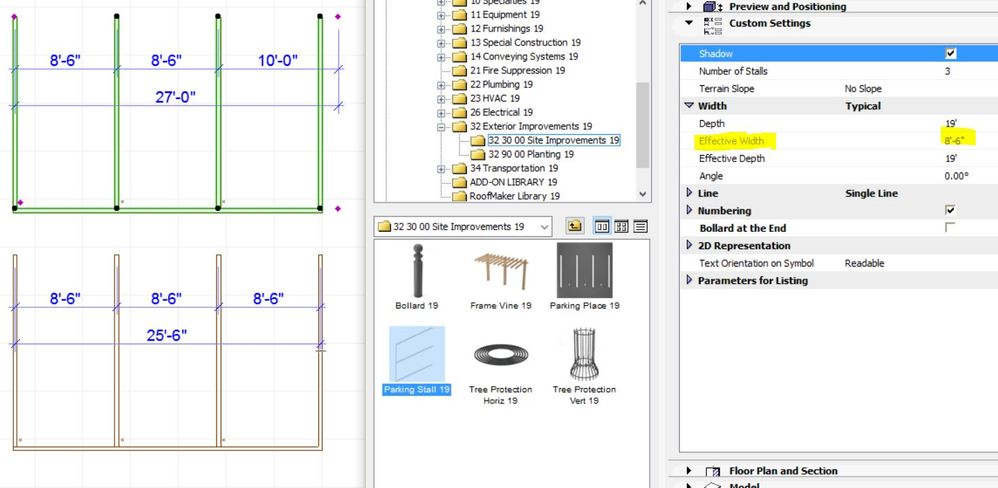998x488 pixels.
Task: Select 11 Equipment 19 folder
Action: pyautogui.click(x=505, y=15)
